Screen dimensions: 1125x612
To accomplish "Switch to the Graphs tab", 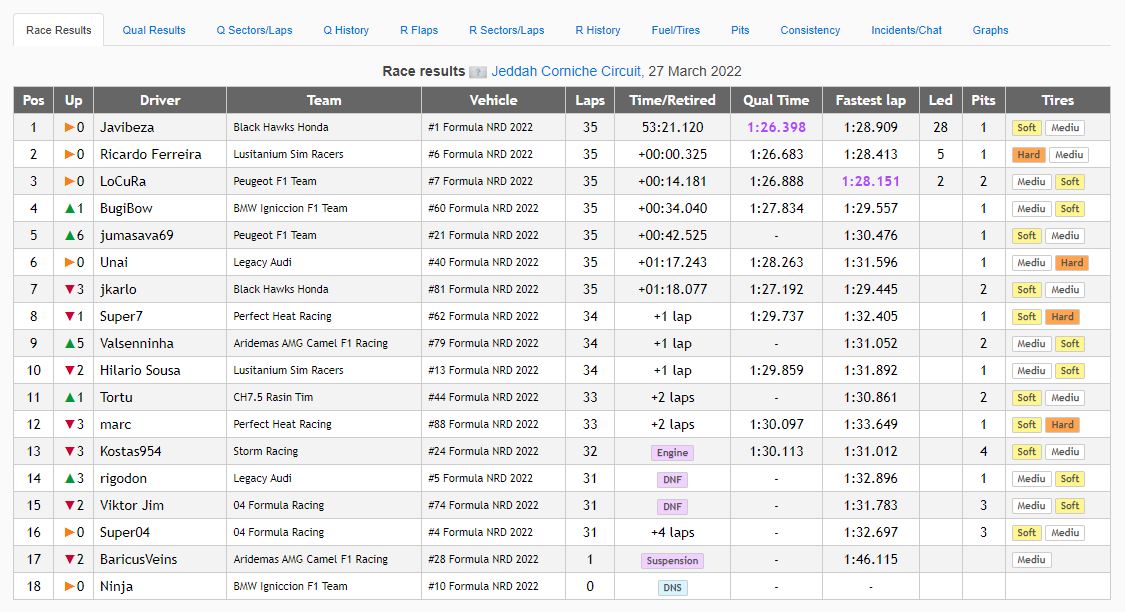I will click(990, 30).
